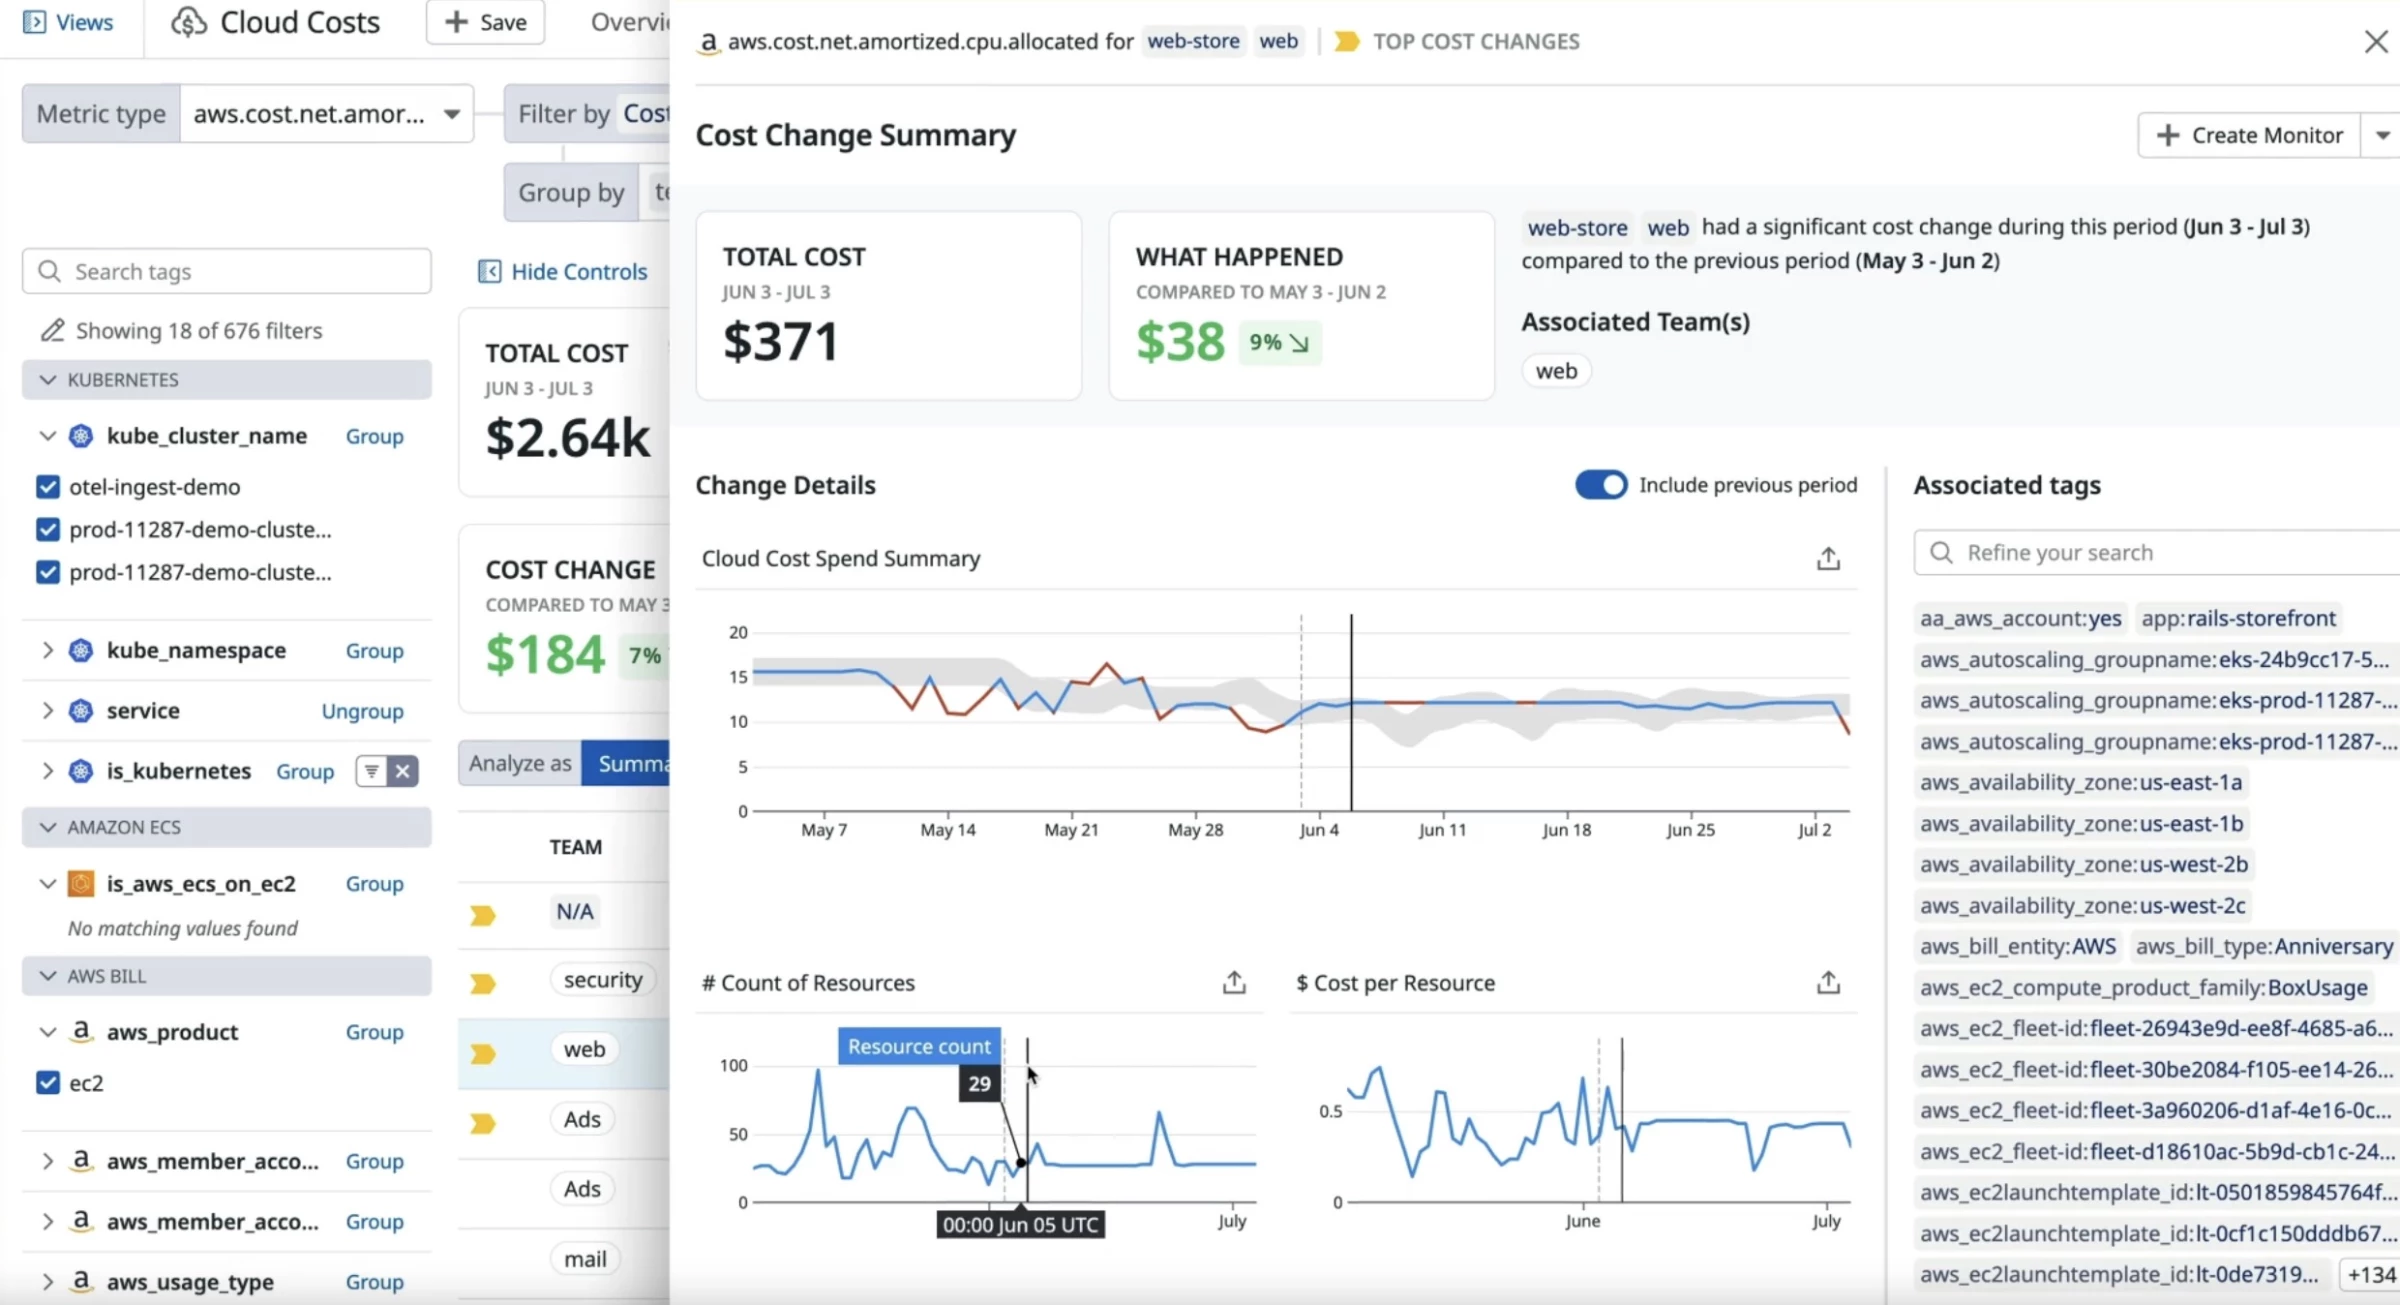The height and width of the screenshot is (1305, 2400).
Task: Click the filter icon beside is_kubernetes
Action: pos(371,771)
